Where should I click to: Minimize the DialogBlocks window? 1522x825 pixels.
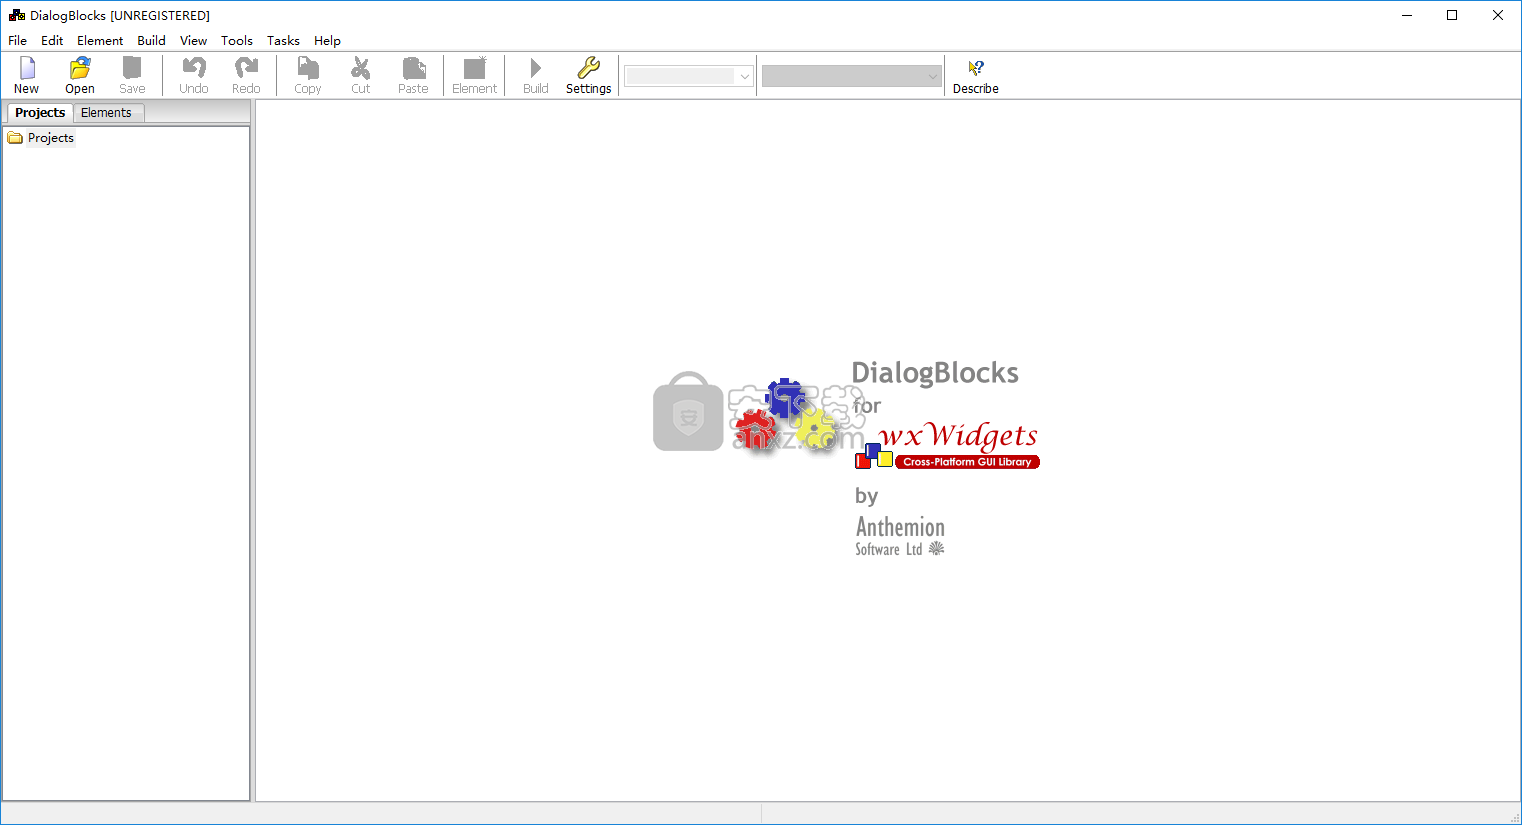pos(1407,15)
